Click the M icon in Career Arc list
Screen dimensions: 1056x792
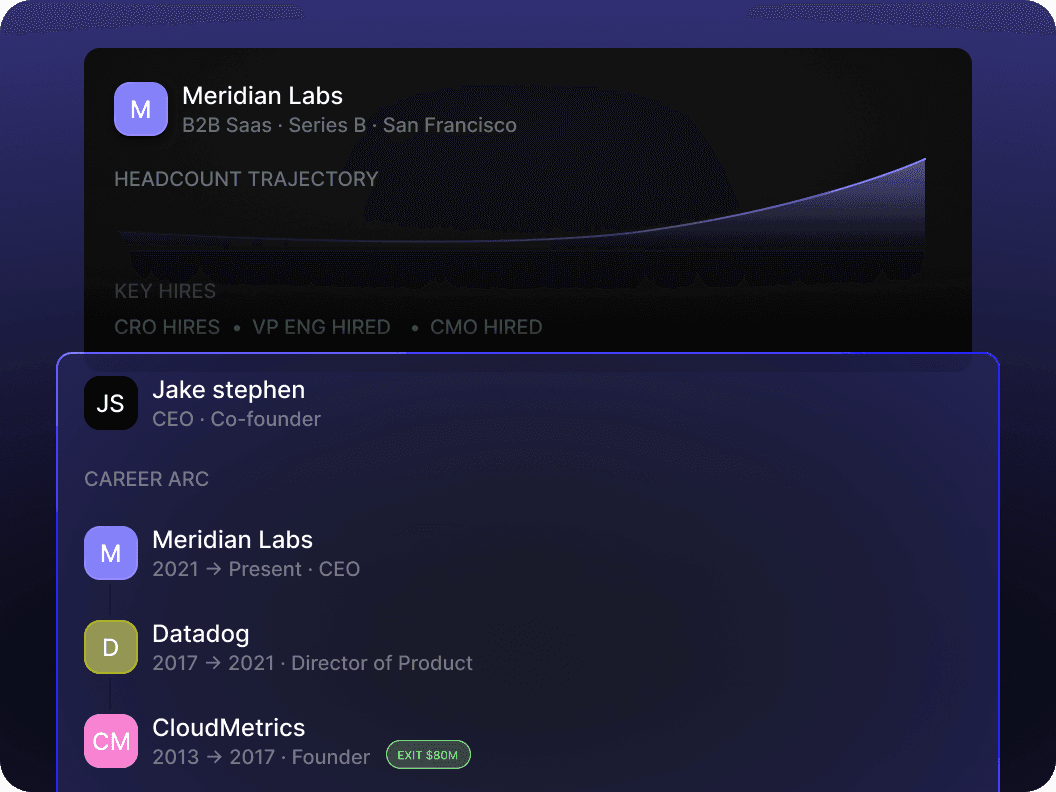click(111, 553)
